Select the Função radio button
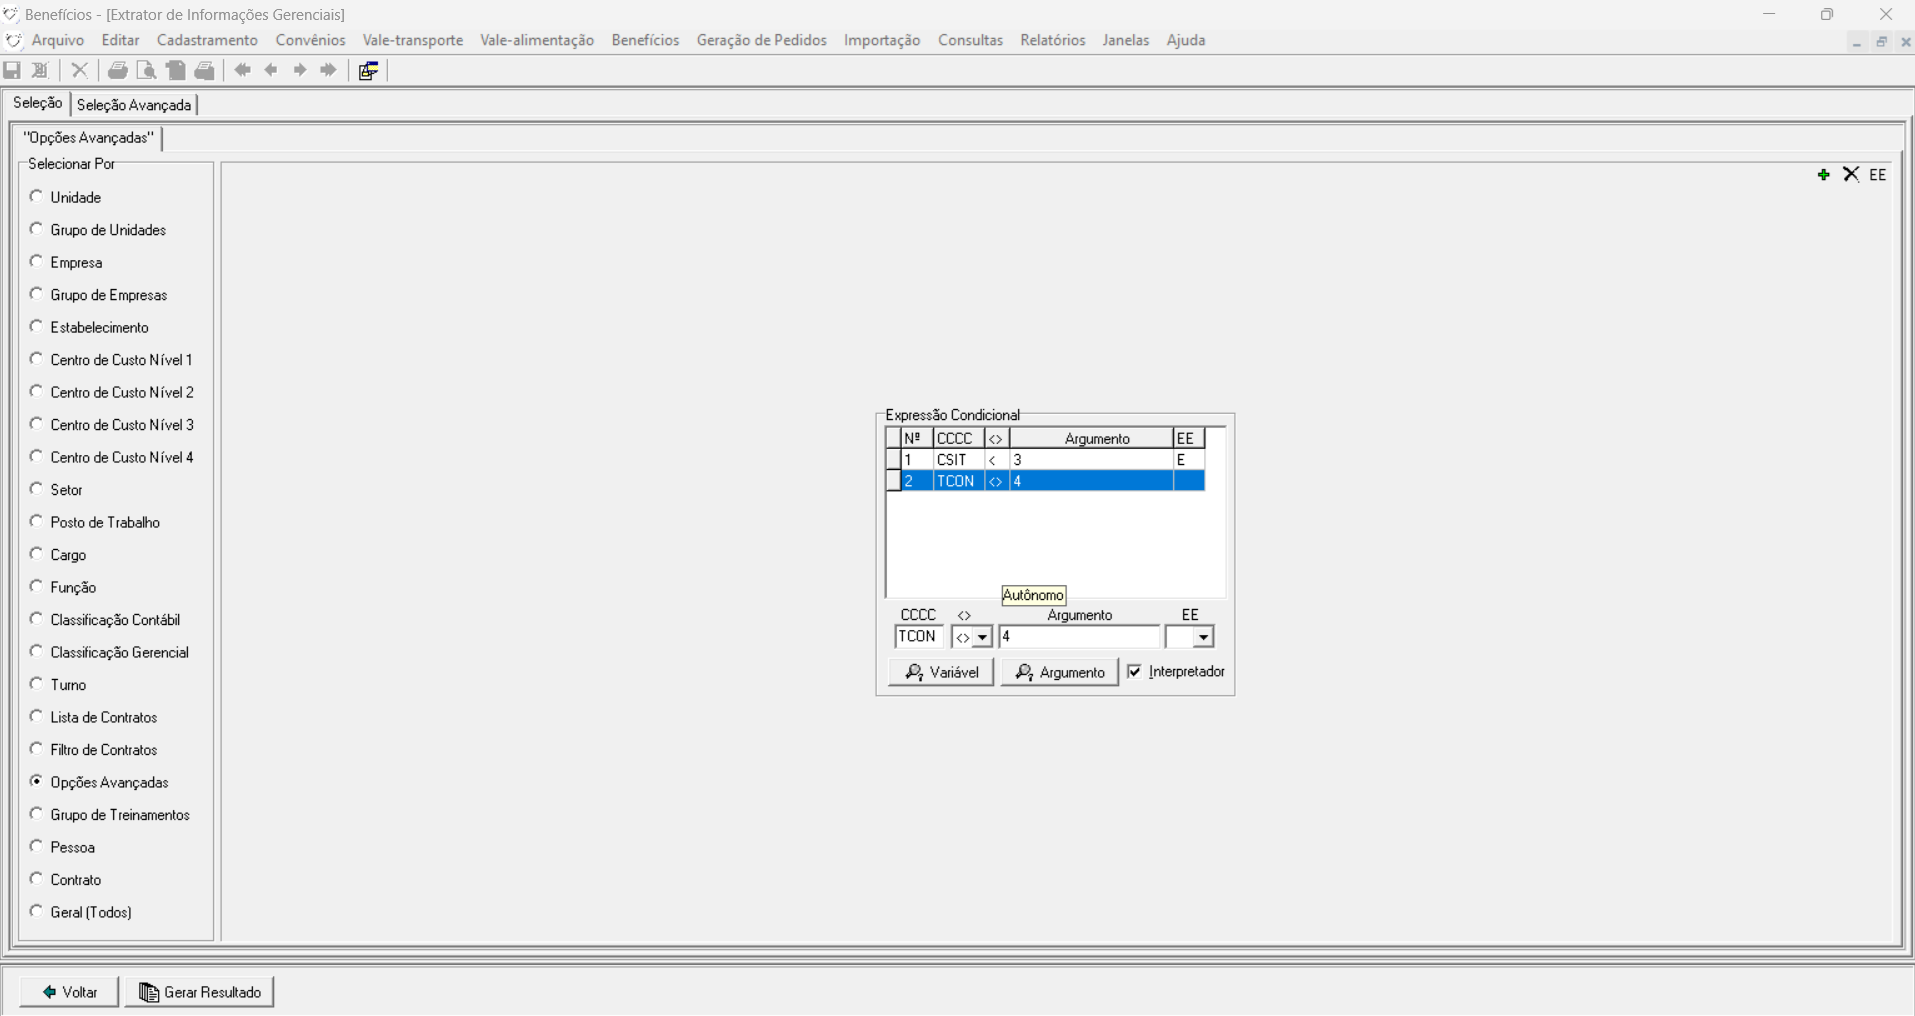The width and height of the screenshot is (1915, 1016). pyautogui.click(x=37, y=586)
